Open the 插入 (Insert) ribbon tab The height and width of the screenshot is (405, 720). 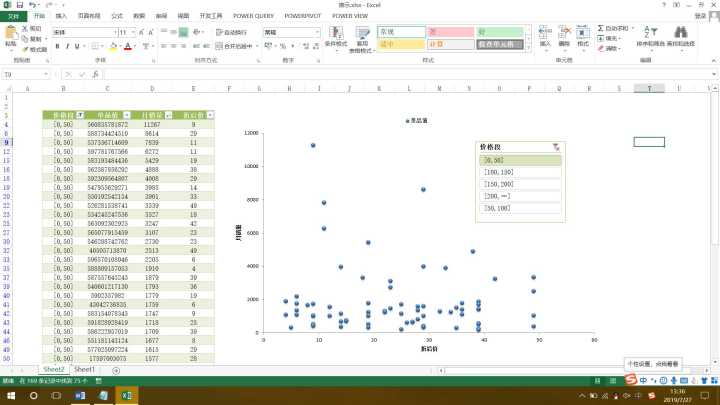(61, 17)
